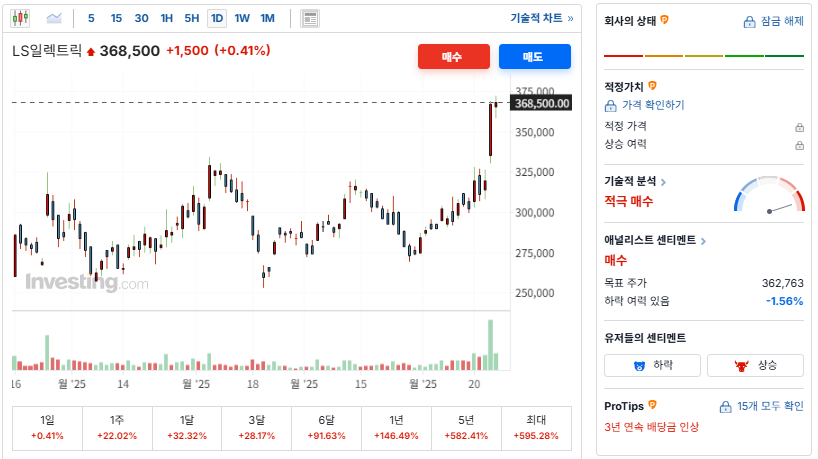Vote 상승 bullish in user sentiment
Screen dimensions: 818x459
[755, 365]
